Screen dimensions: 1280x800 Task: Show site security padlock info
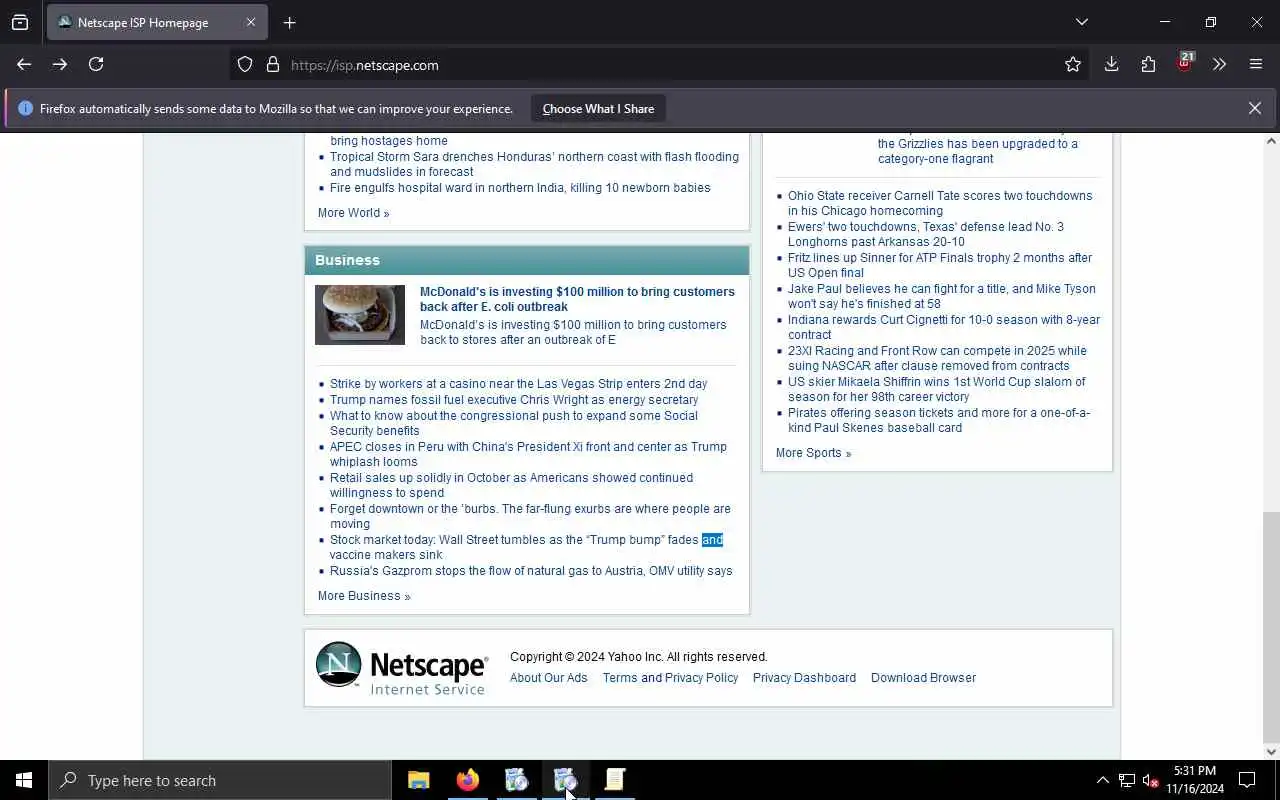(x=273, y=65)
